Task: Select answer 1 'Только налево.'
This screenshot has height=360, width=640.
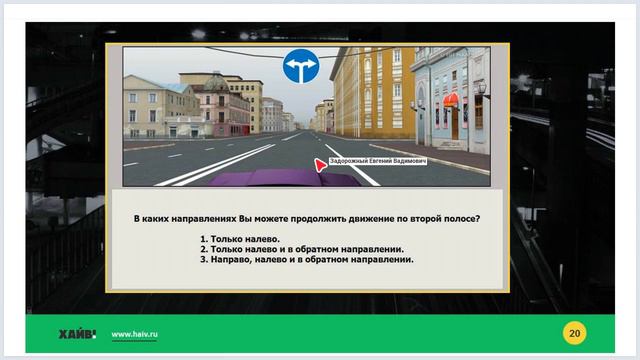Action: [240, 239]
